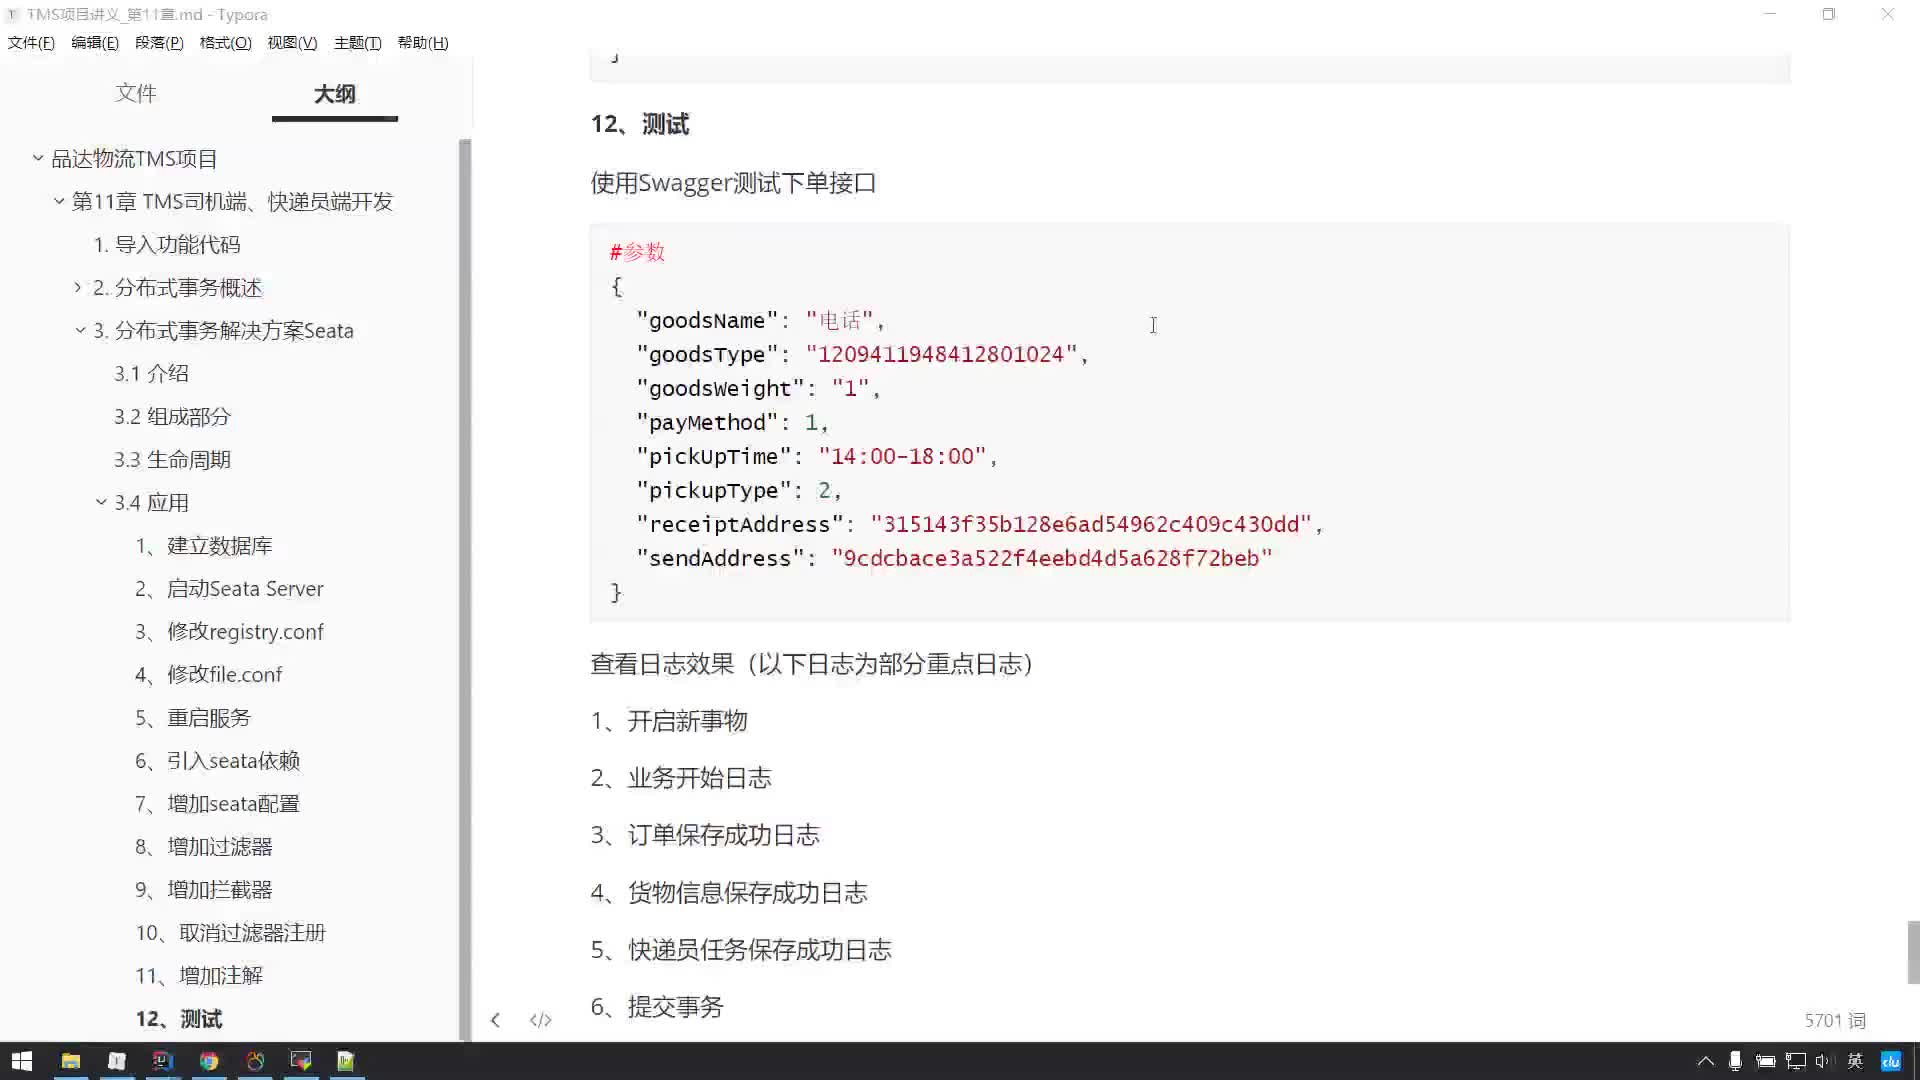Click the "goodsName" line in code block
Viewport: 1920px width, 1080px height.
coord(761,321)
